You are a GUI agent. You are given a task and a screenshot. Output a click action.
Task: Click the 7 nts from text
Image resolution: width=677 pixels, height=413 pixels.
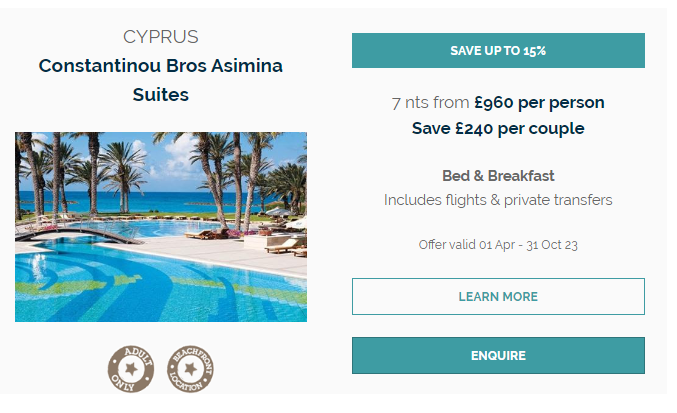(x=431, y=102)
